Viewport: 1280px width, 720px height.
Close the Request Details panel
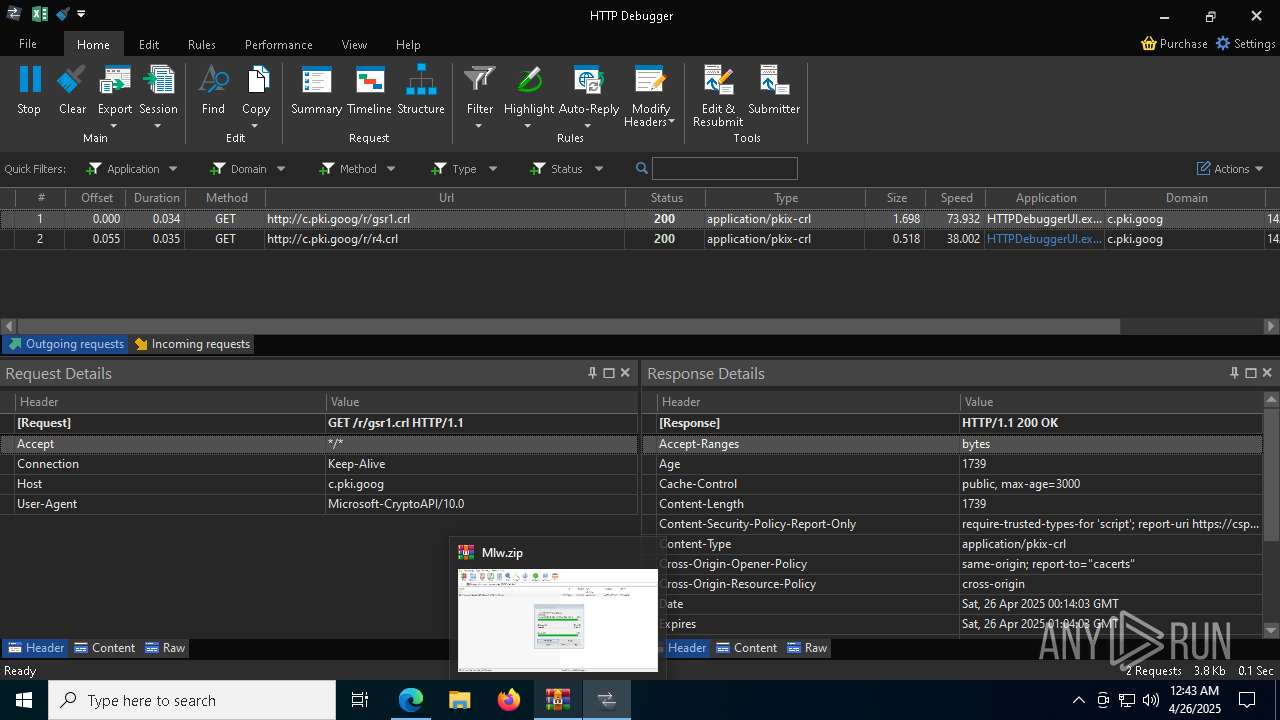pyautogui.click(x=625, y=373)
